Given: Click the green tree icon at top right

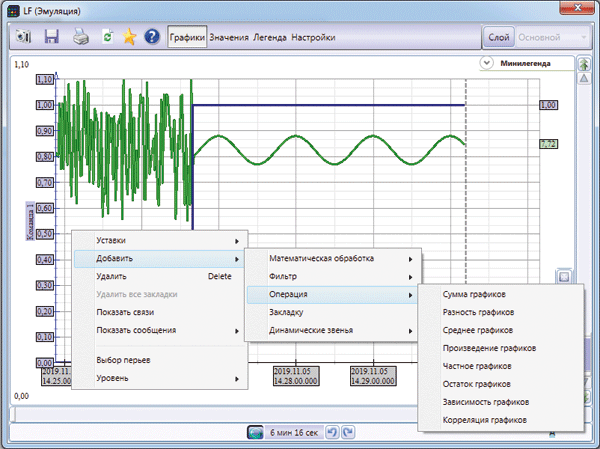Looking at the screenshot, I should click(x=584, y=64).
